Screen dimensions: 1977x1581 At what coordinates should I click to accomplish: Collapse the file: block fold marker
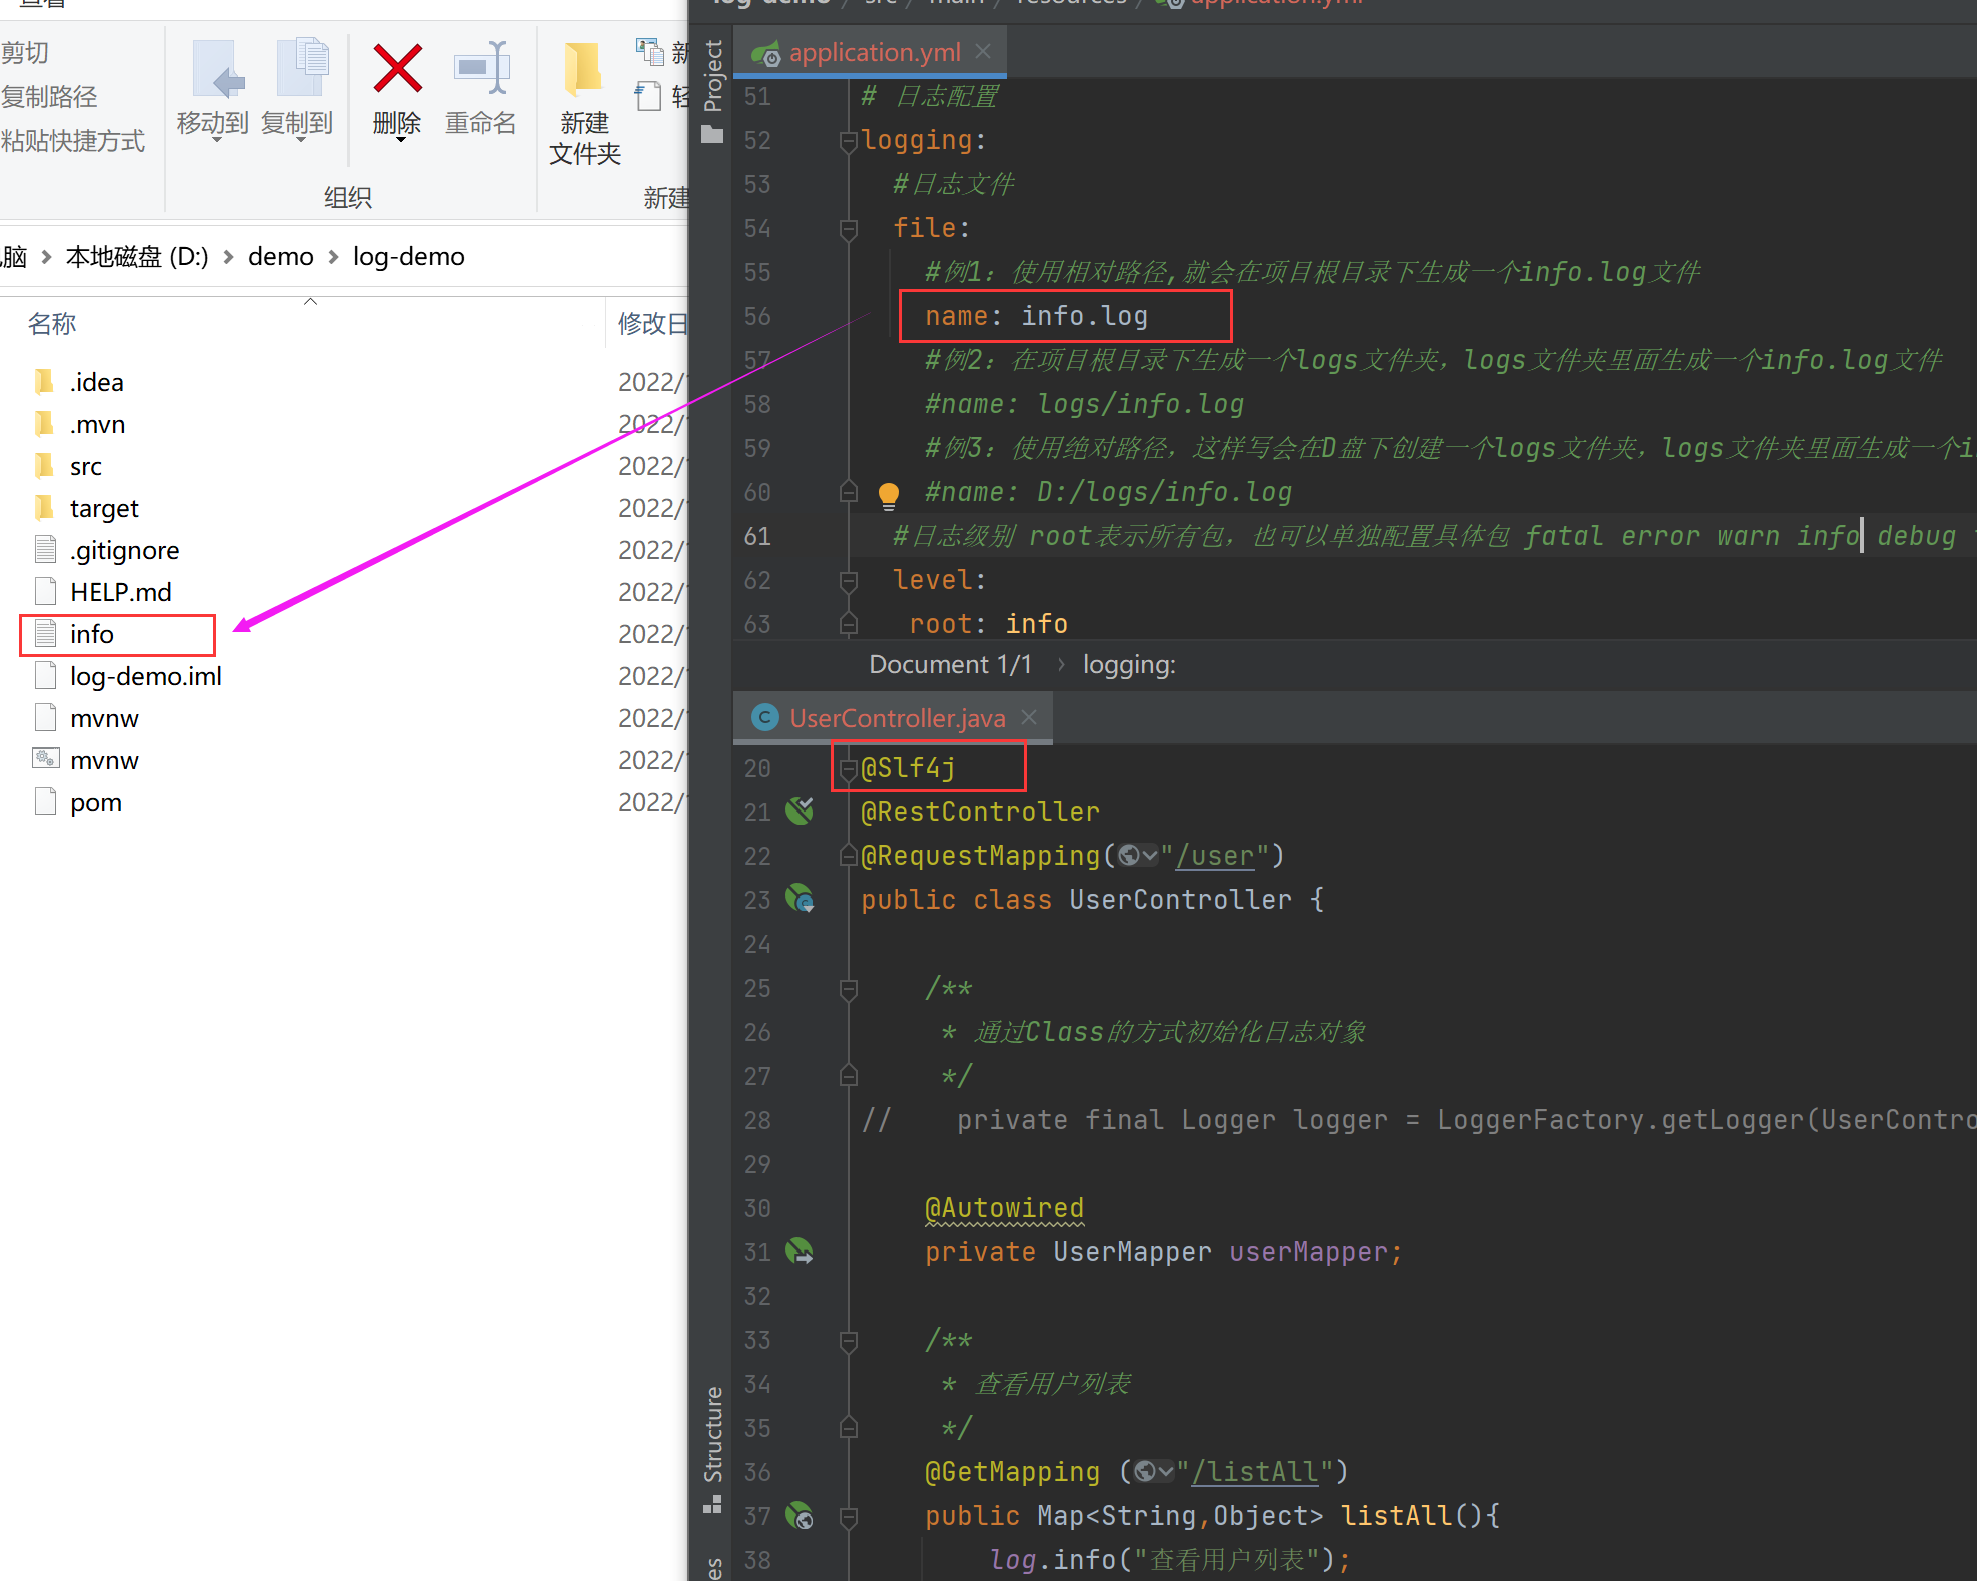pyautogui.click(x=849, y=229)
